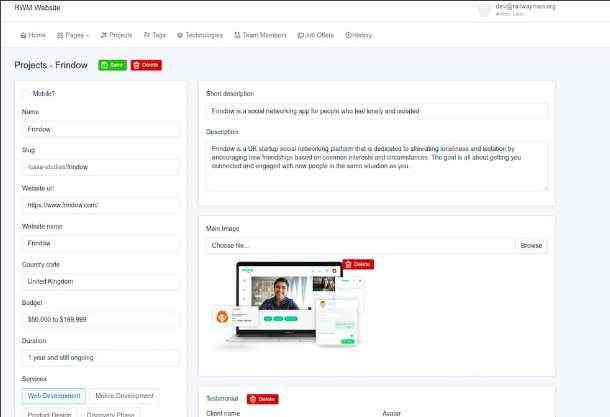The height and width of the screenshot is (417, 610).
Task: Expand the Pages dropdown menu
Action: (73, 35)
